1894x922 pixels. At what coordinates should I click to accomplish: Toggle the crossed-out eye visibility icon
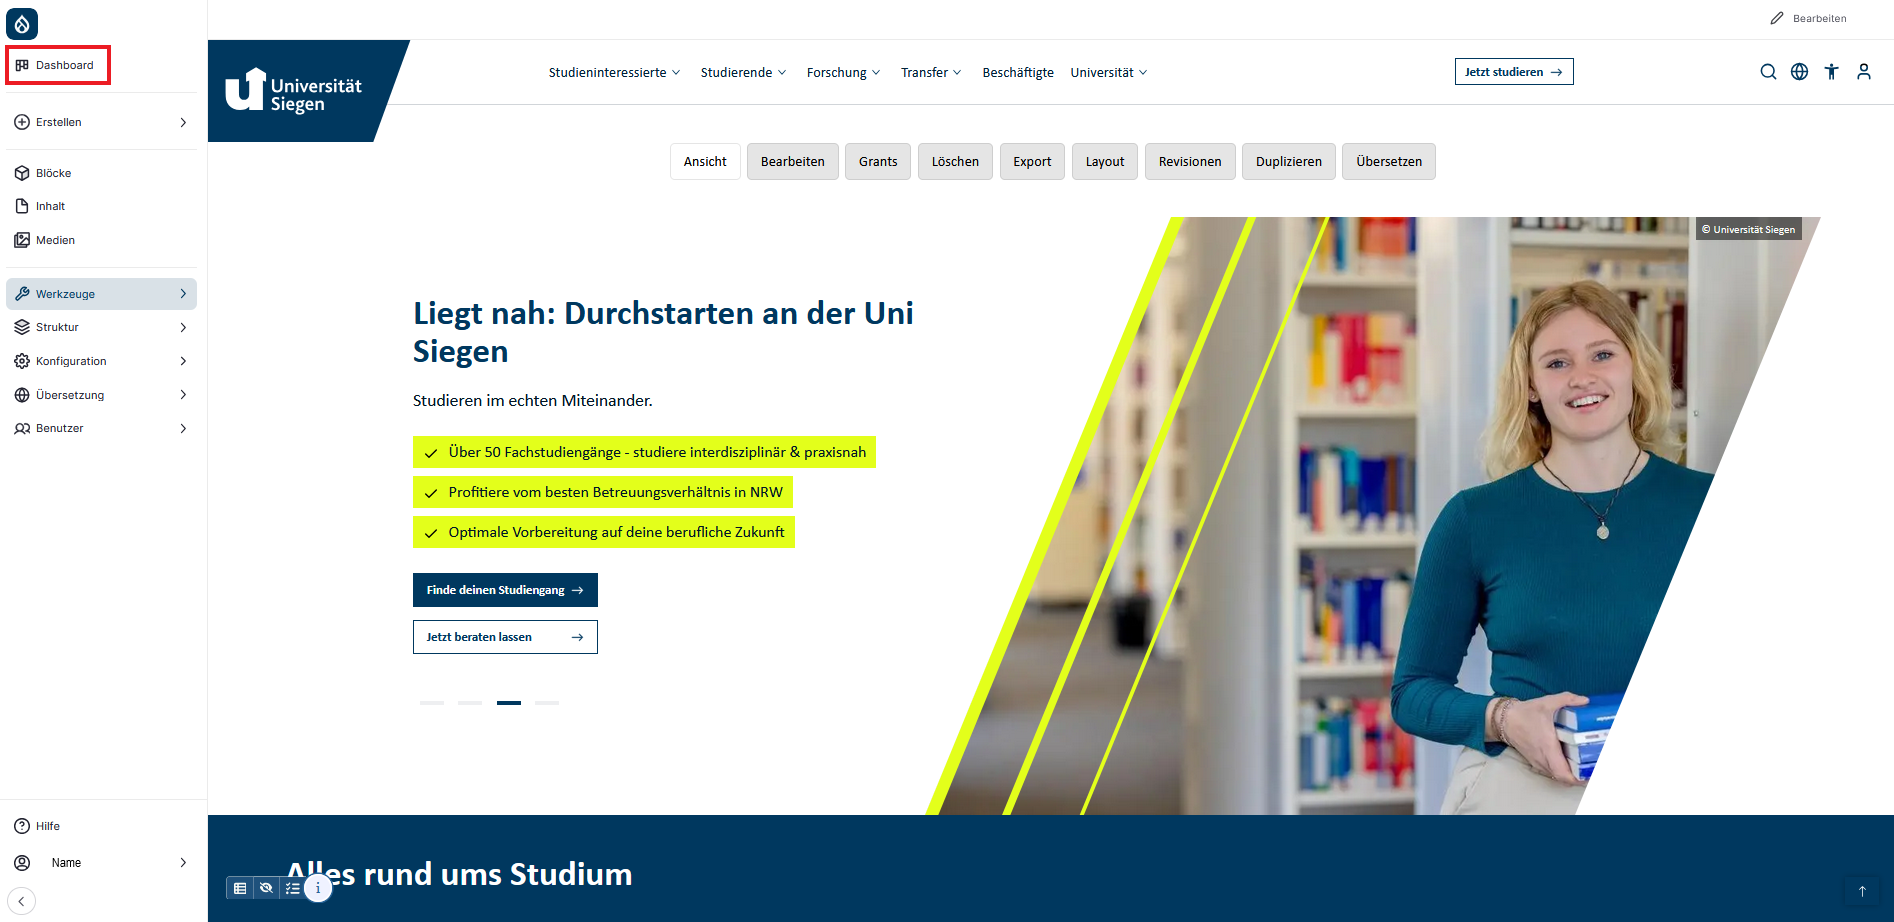coord(266,888)
